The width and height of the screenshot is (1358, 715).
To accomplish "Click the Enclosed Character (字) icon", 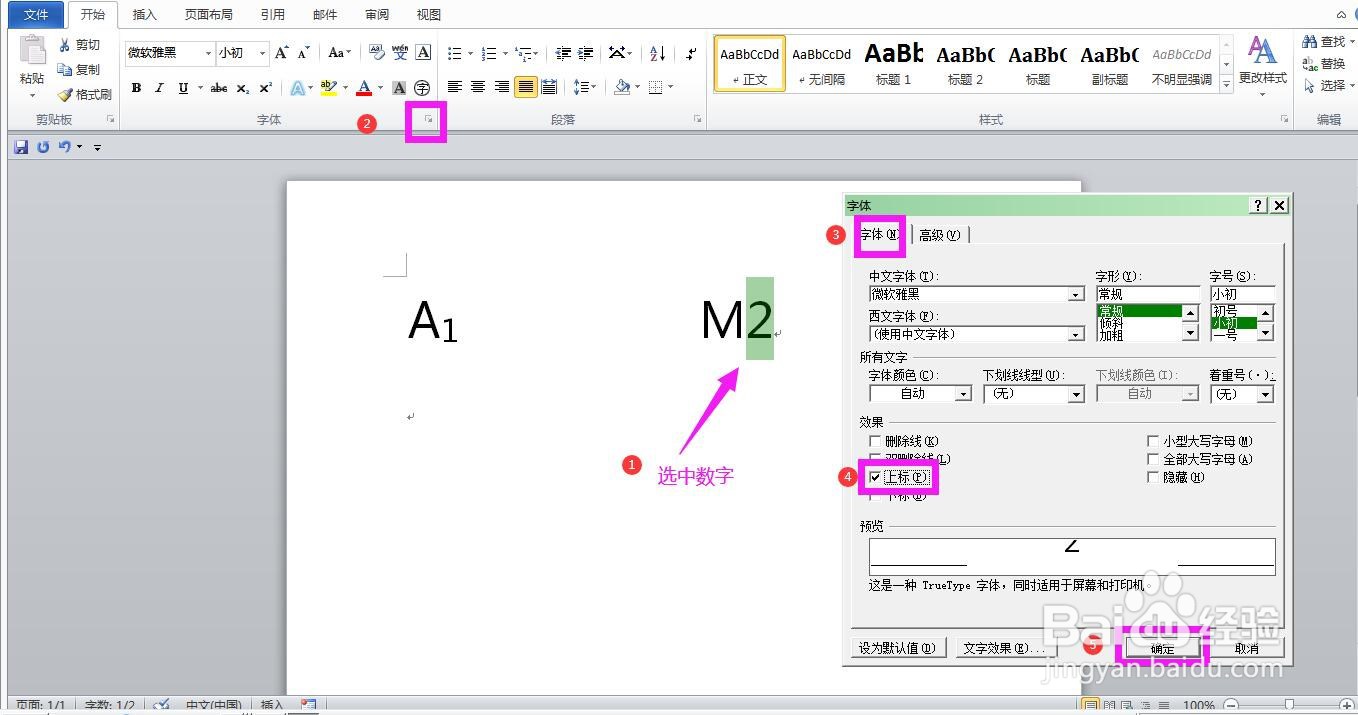I will click(422, 88).
